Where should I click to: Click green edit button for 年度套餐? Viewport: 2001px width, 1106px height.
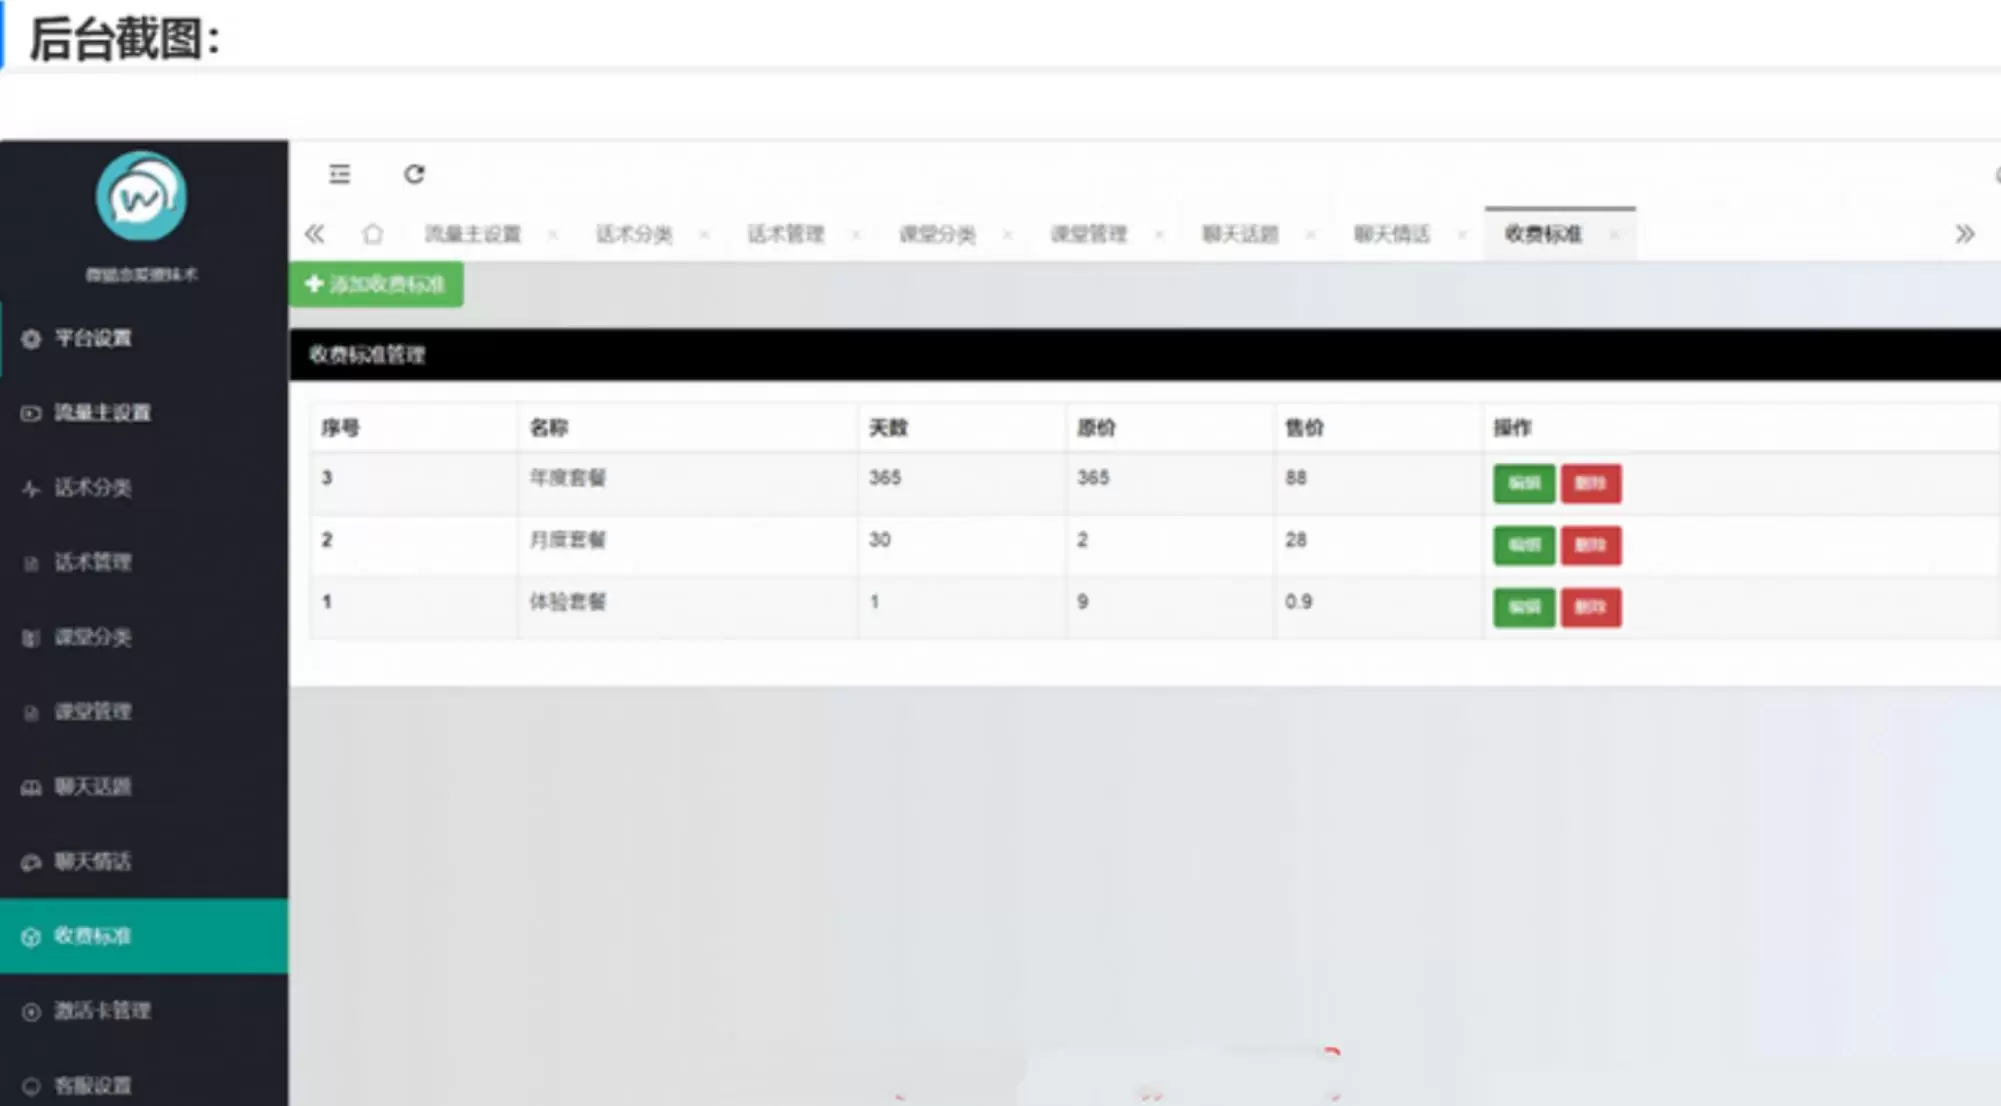pyautogui.click(x=1523, y=484)
